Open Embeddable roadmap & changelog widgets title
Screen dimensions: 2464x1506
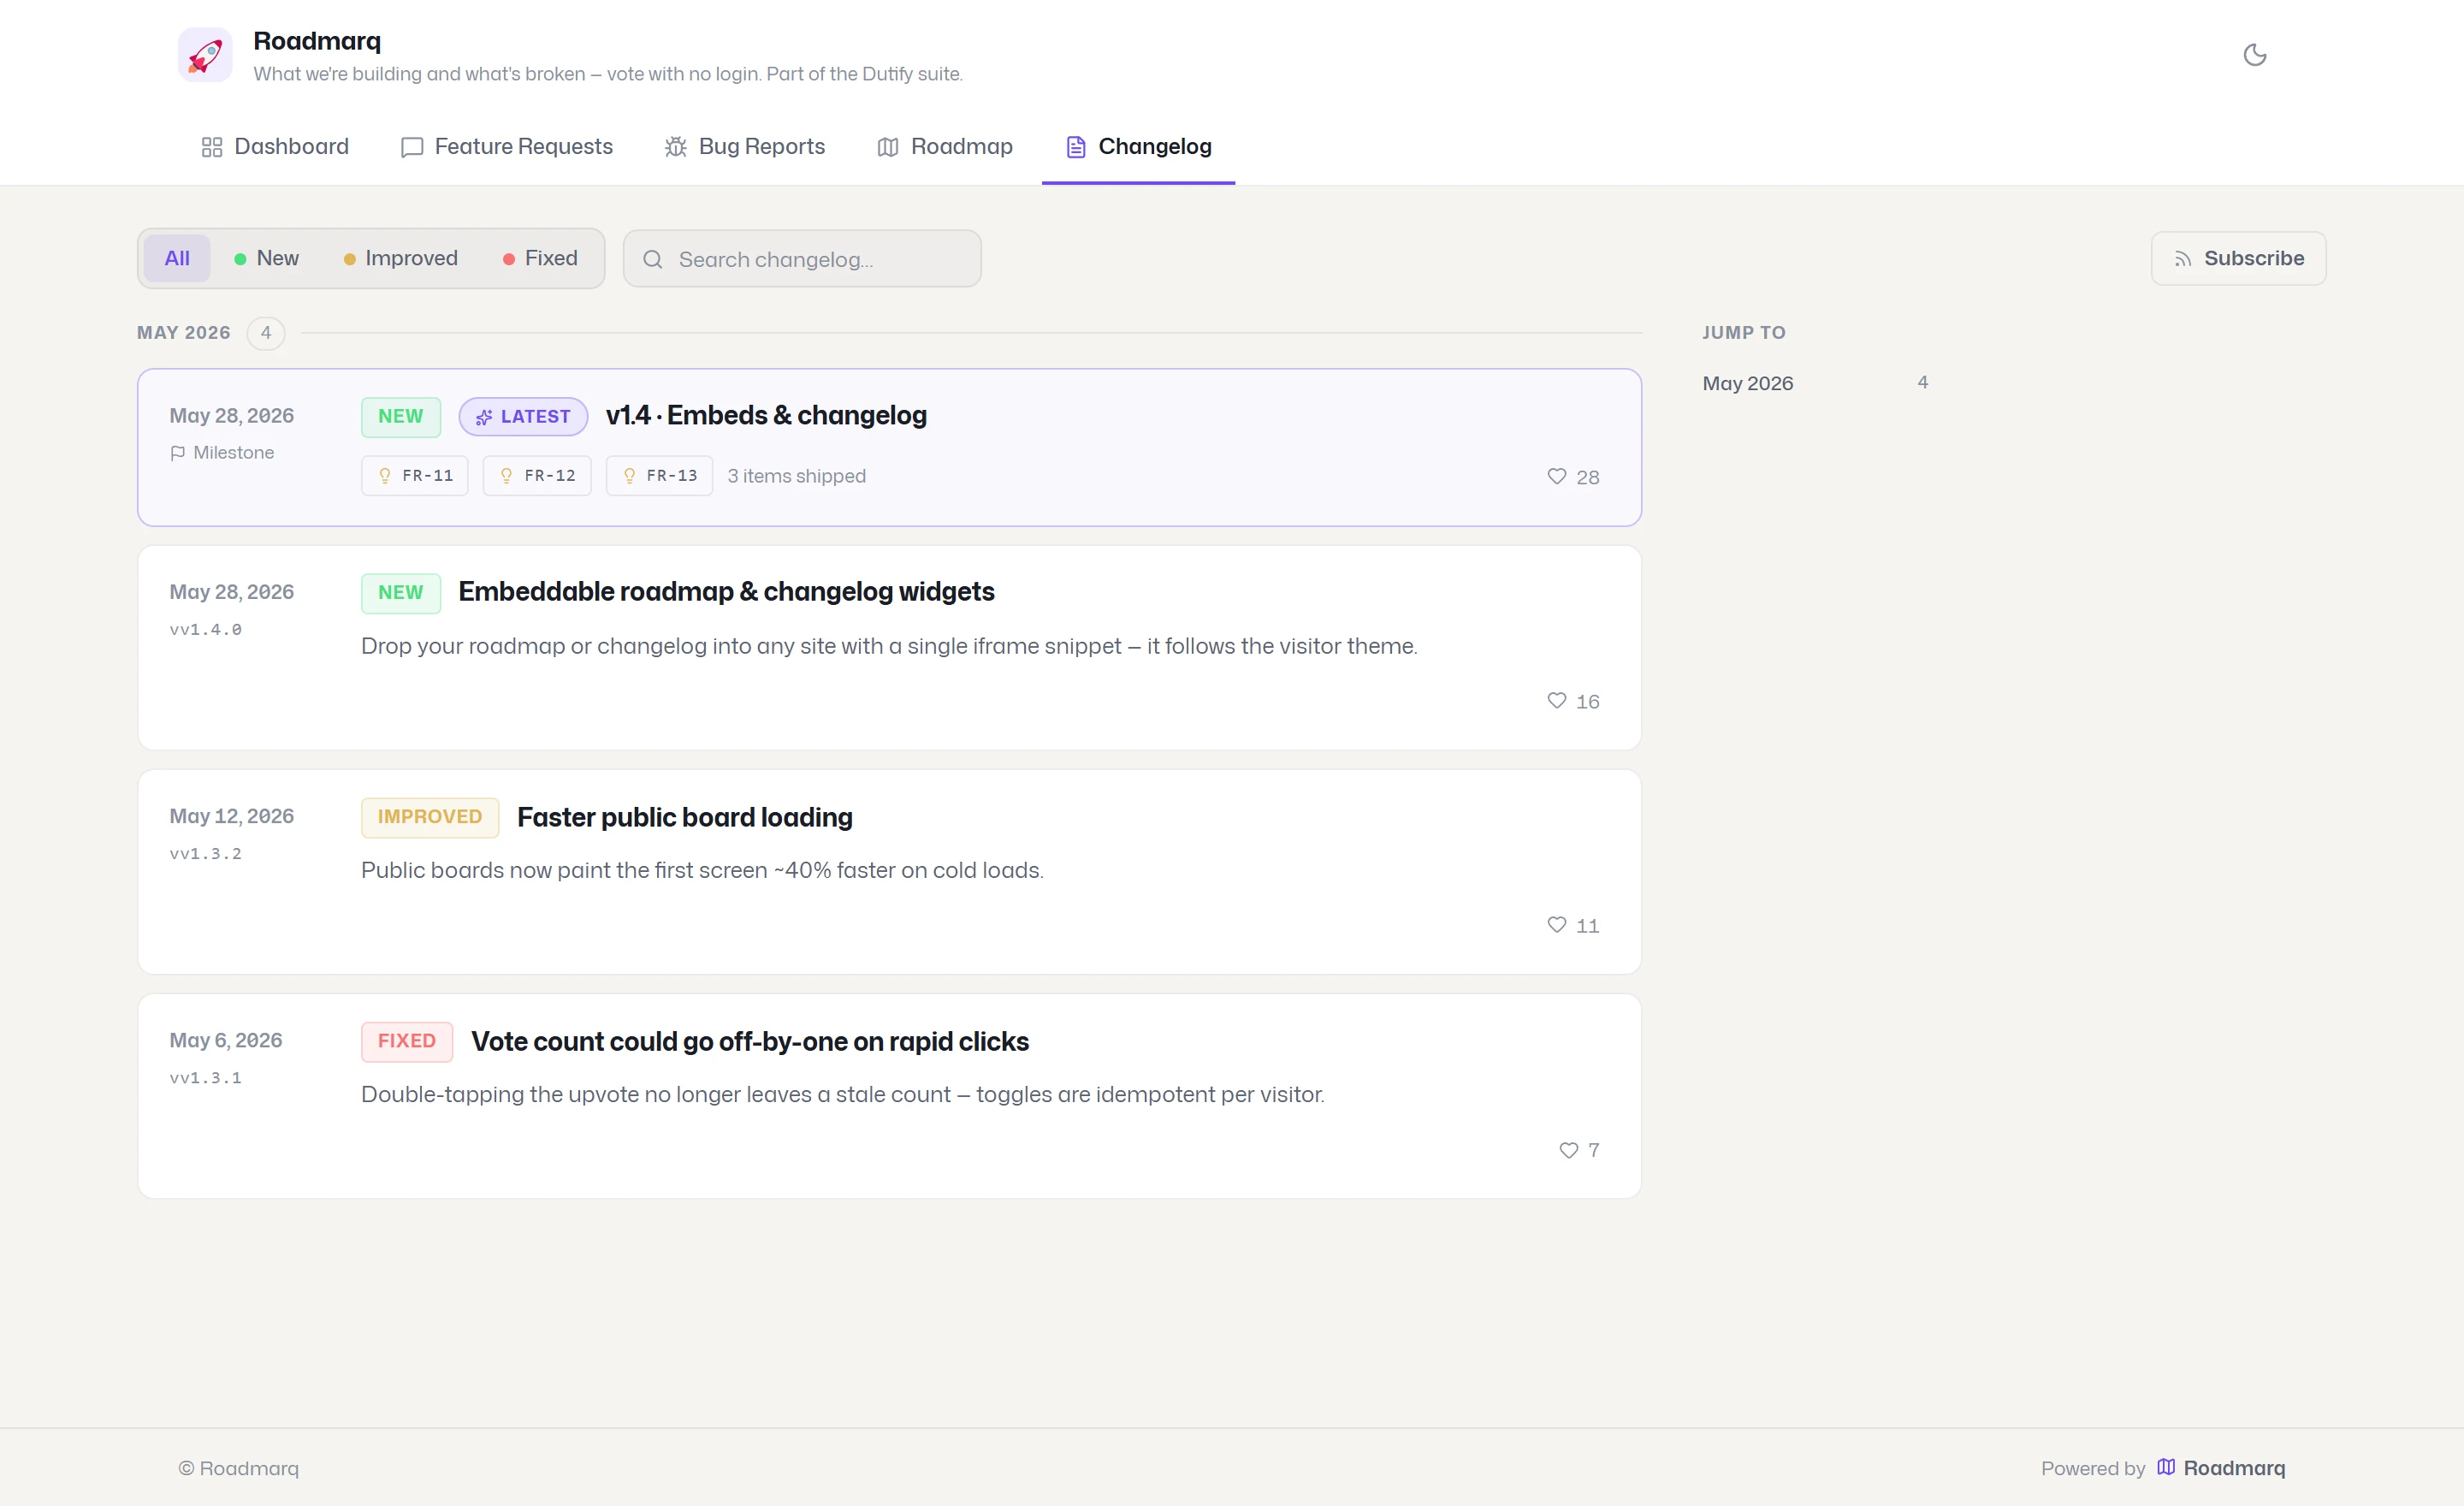tap(726, 591)
